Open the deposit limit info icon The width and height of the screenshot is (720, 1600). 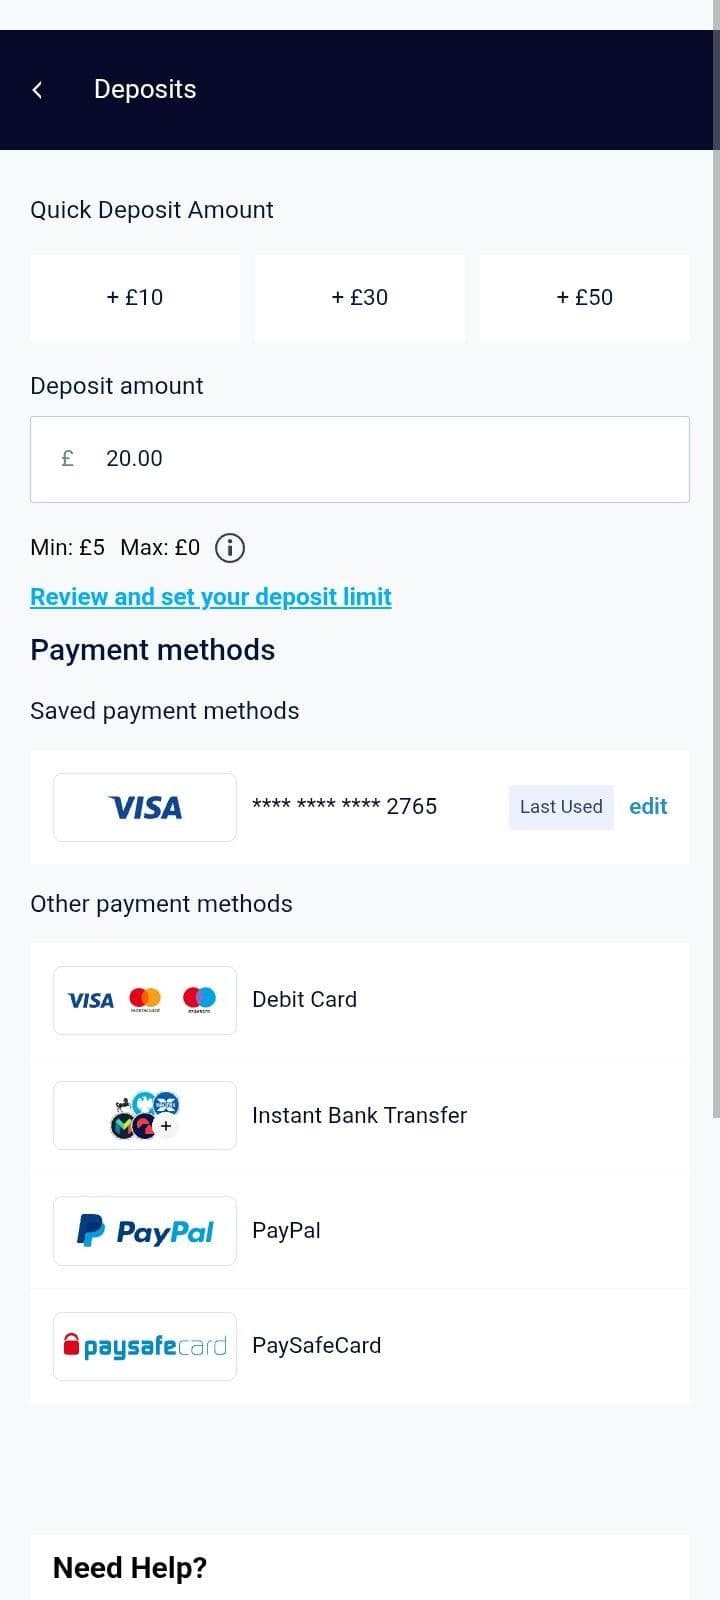pos(229,547)
